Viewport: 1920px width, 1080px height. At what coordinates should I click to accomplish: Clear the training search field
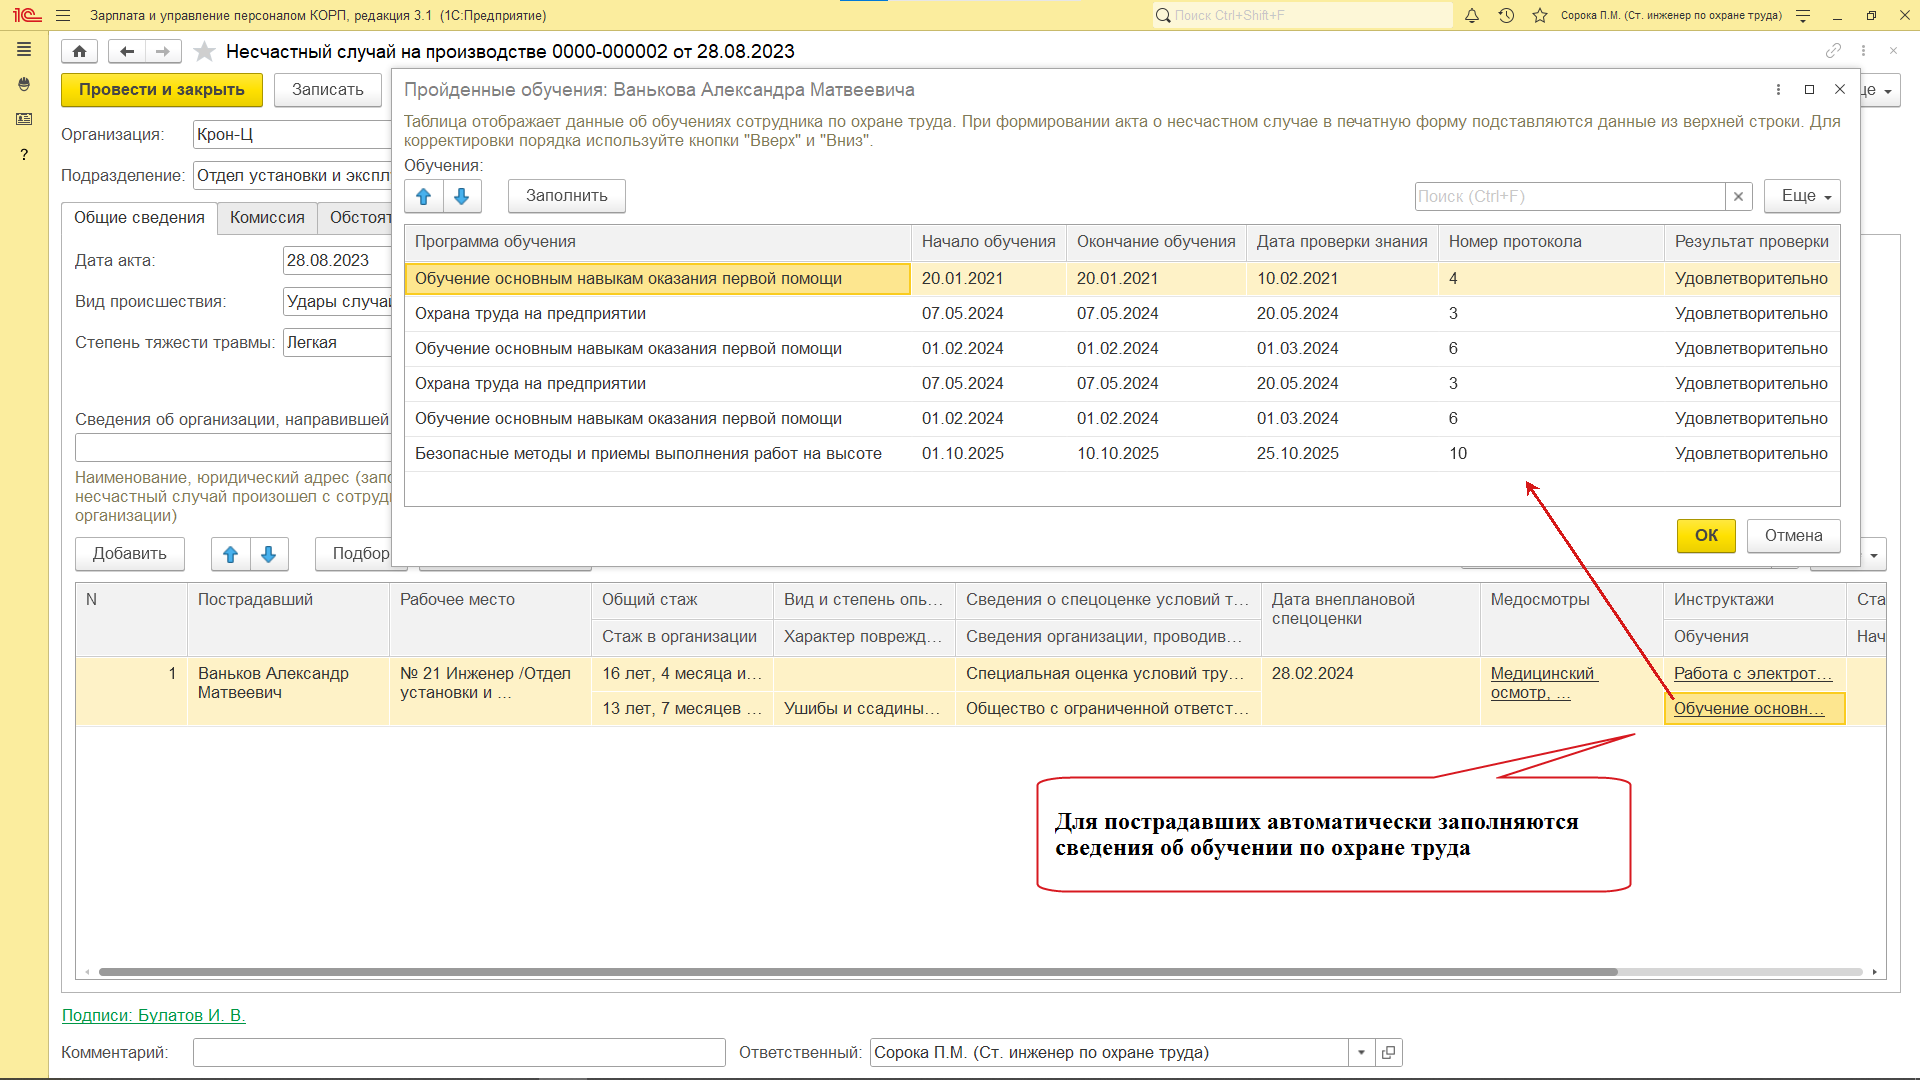point(1738,196)
